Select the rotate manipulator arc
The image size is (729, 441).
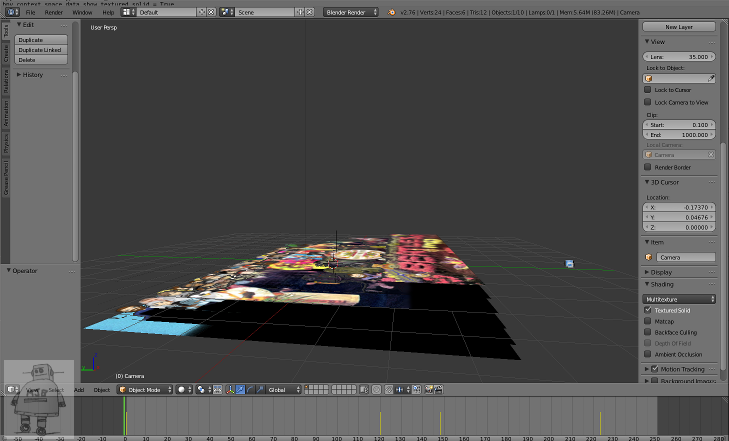(250, 389)
